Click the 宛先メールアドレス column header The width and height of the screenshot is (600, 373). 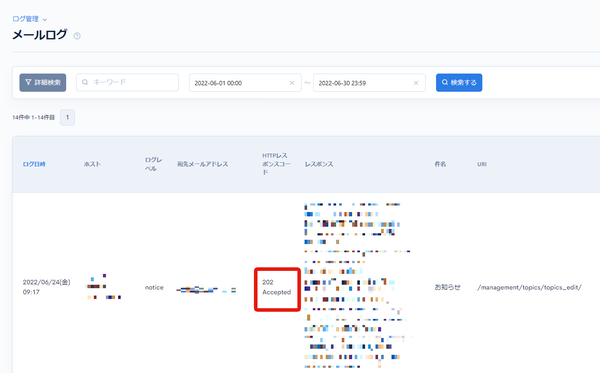click(202, 164)
